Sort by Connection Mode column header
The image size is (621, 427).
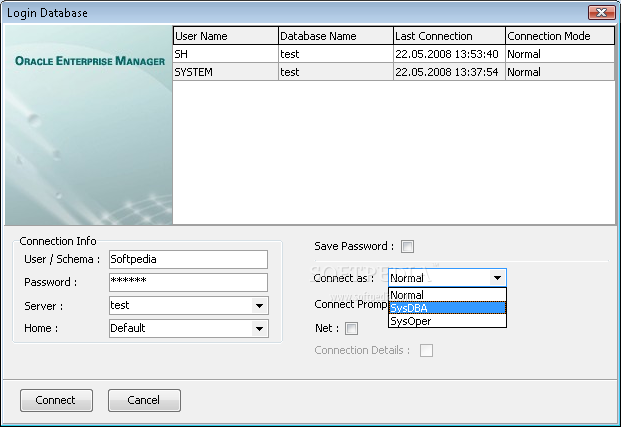click(560, 36)
